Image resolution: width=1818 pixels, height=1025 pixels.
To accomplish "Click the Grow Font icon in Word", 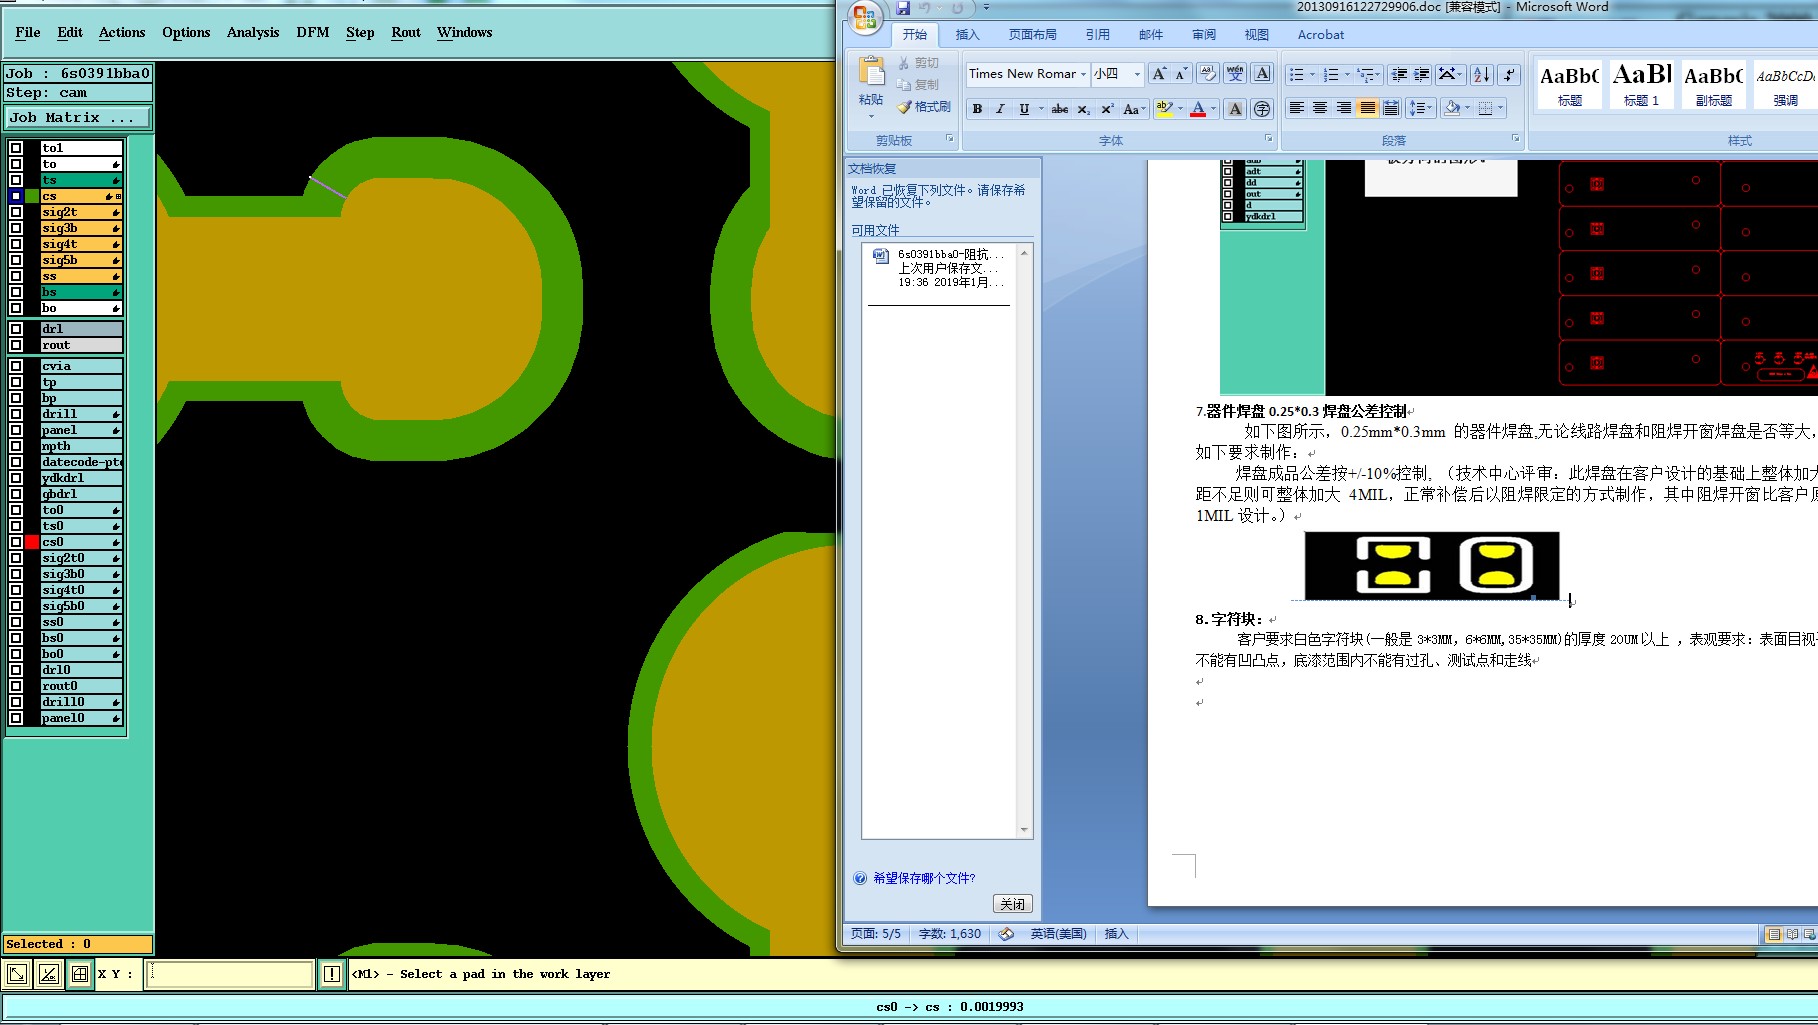I will pyautogui.click(x=1159, y=74).
